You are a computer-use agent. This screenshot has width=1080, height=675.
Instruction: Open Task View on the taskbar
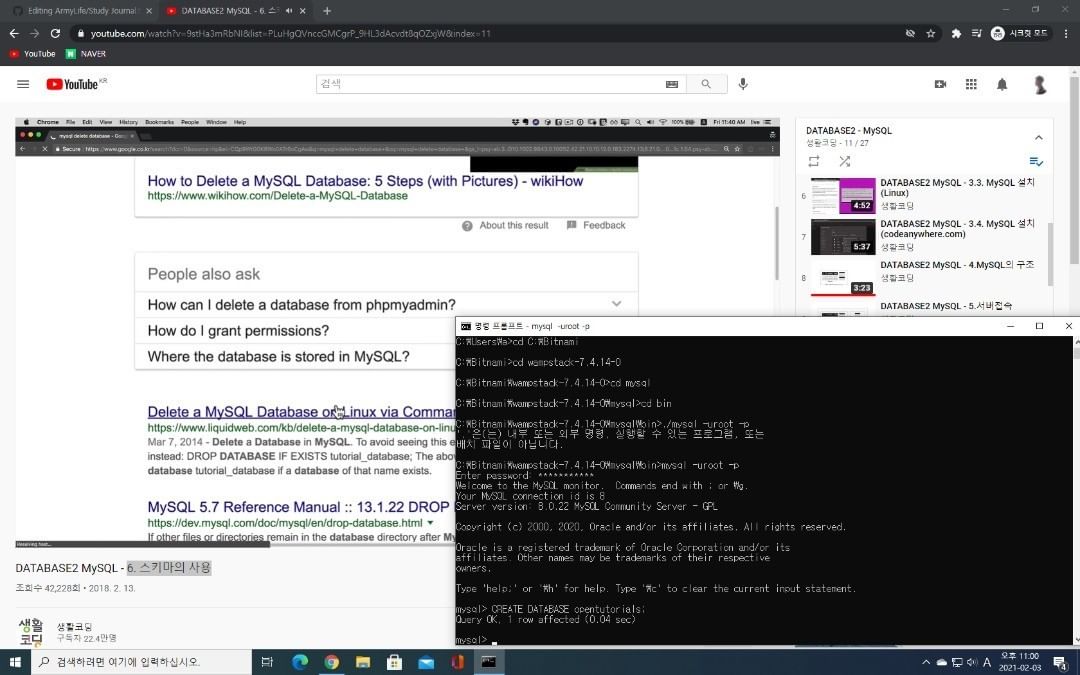(x=267, y=662)
